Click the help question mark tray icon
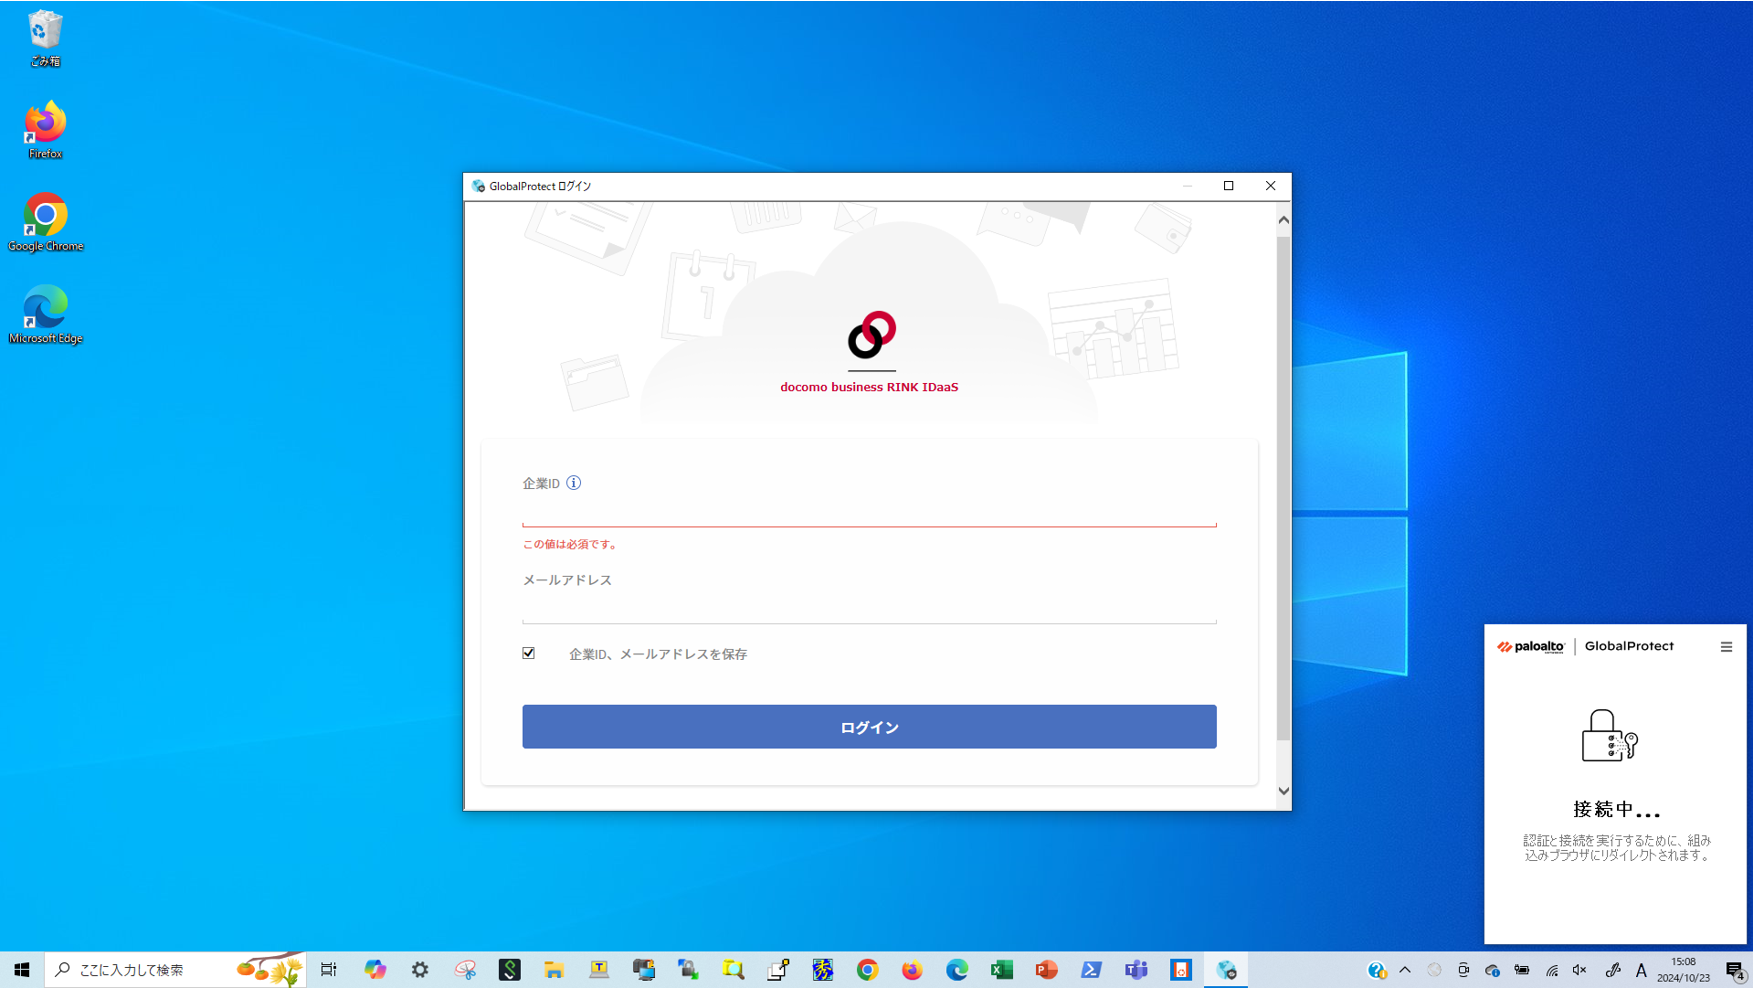The height and width of the screenshot is (990, 1753). (x=1377, y=970)
